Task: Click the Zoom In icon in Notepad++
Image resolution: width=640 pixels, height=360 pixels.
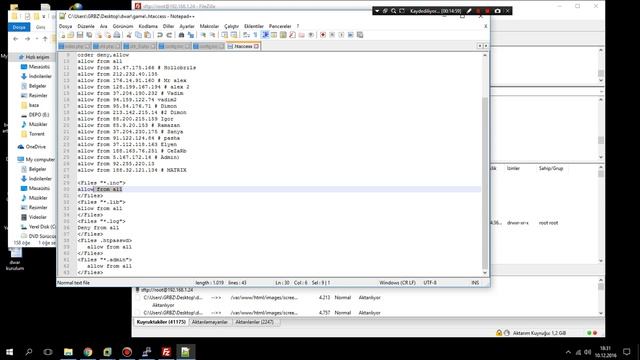Action: pos(203,35)
